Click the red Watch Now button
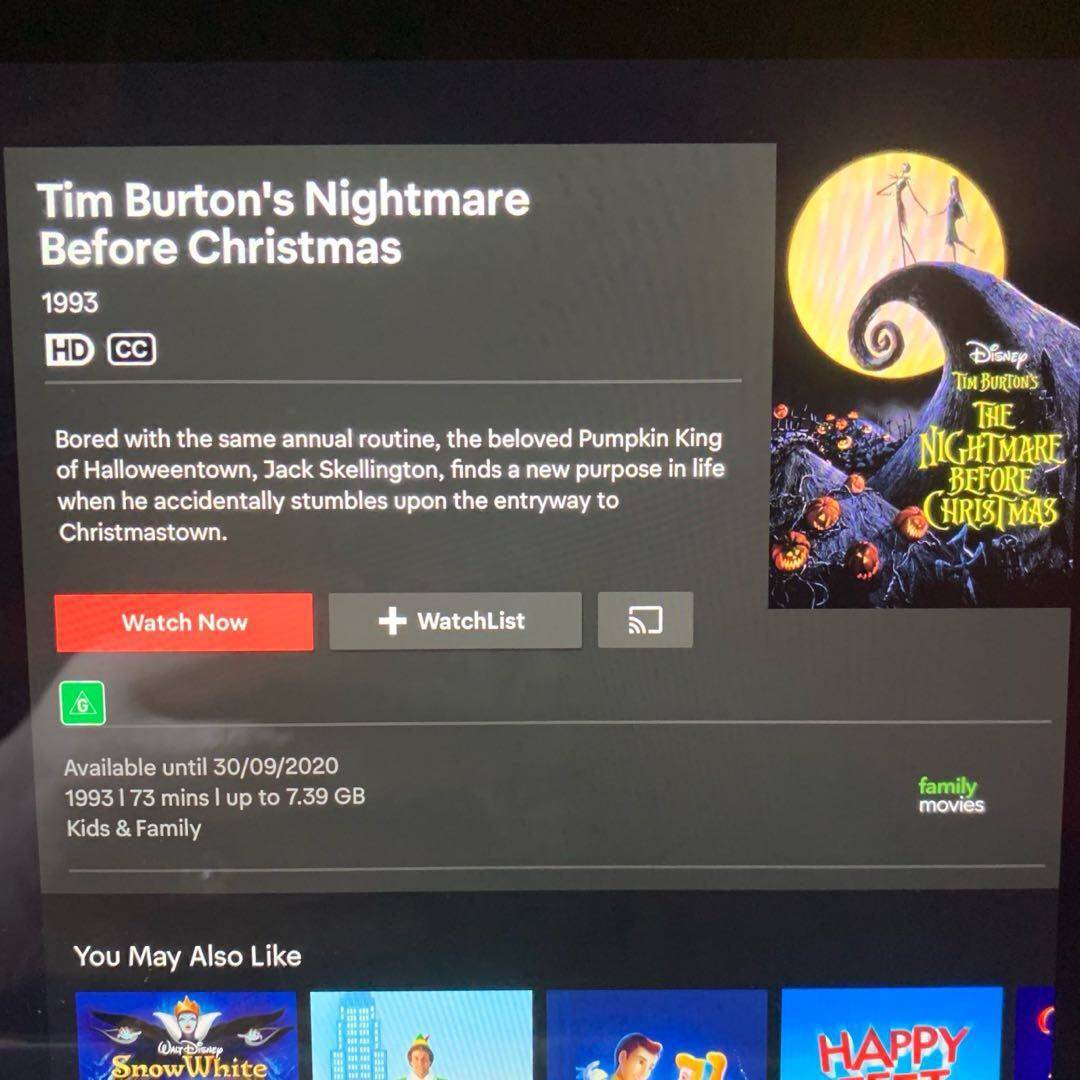 184,622
